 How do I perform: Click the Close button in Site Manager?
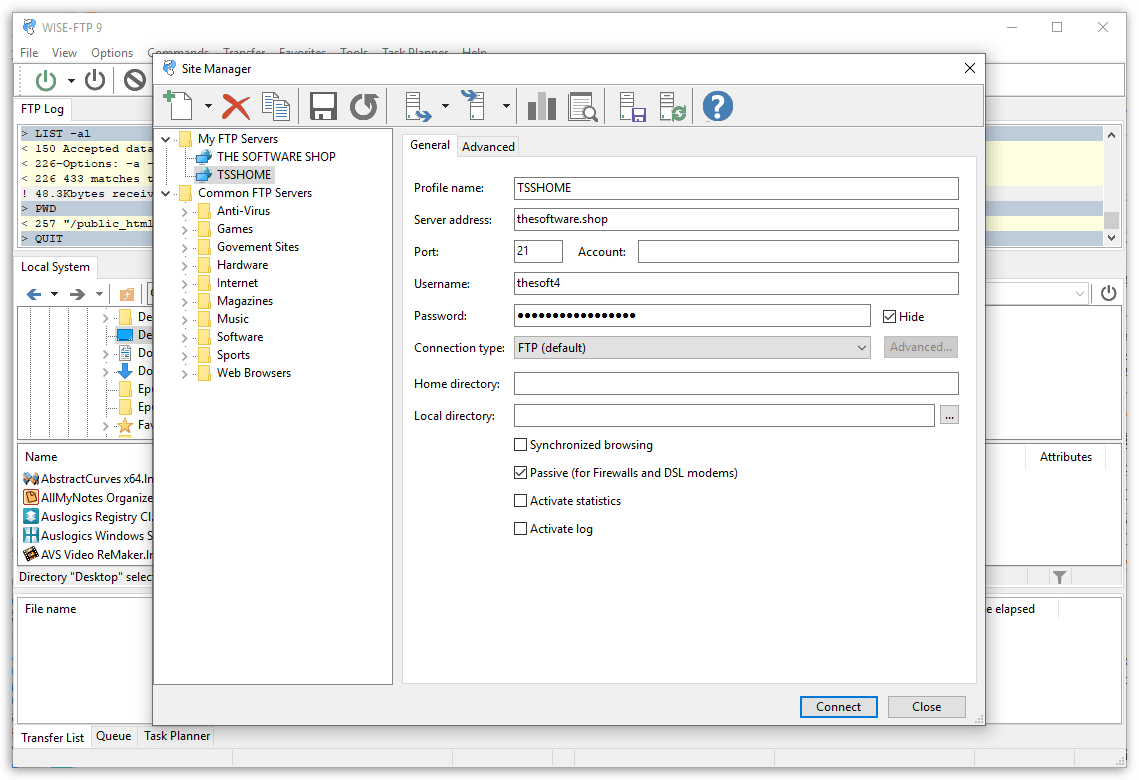point(926,707)
